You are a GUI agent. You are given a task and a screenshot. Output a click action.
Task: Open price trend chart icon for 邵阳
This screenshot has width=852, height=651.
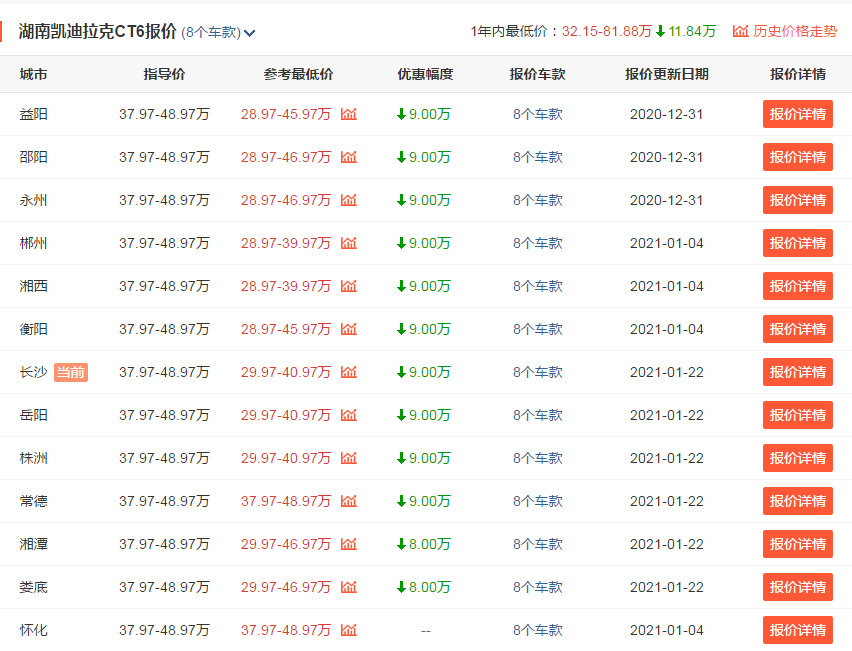pyautogui.click(x=349, y=157)
